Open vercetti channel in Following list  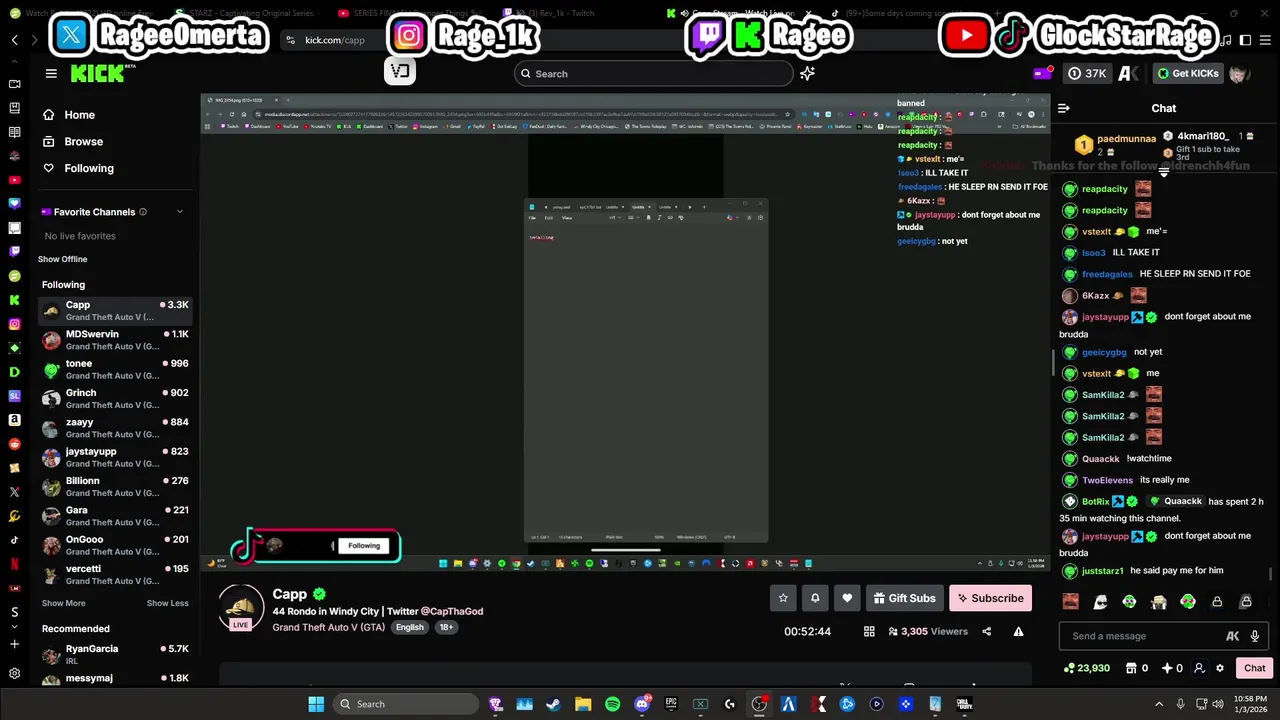point(115,574)
